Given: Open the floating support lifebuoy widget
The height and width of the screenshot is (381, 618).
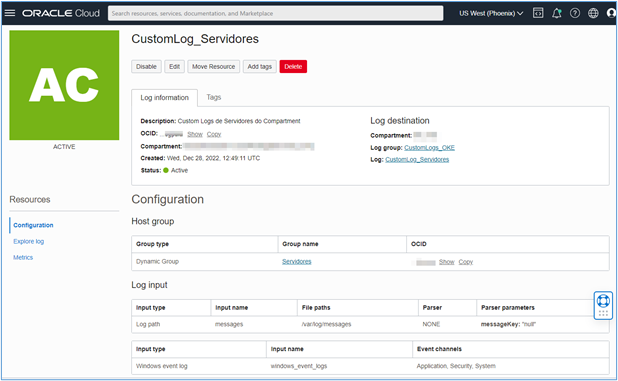Looking at the screenshot, I should 603,305.
